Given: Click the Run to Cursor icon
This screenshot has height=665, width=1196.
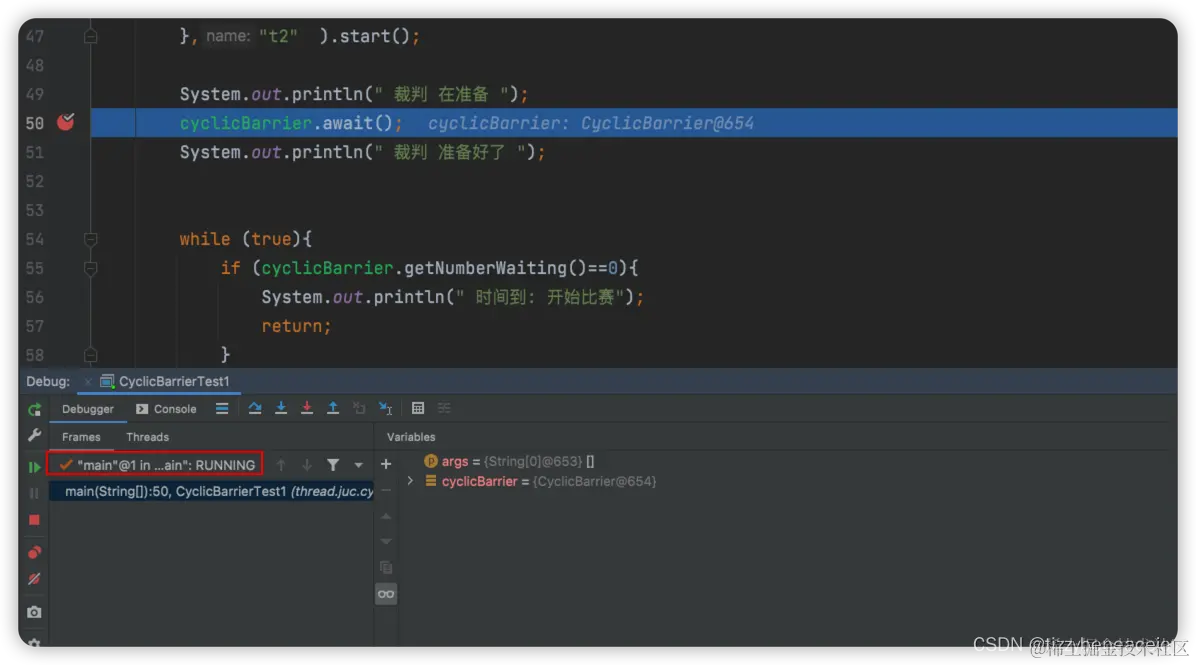Looking at the screenshot, I should click(x=385, y=409).
